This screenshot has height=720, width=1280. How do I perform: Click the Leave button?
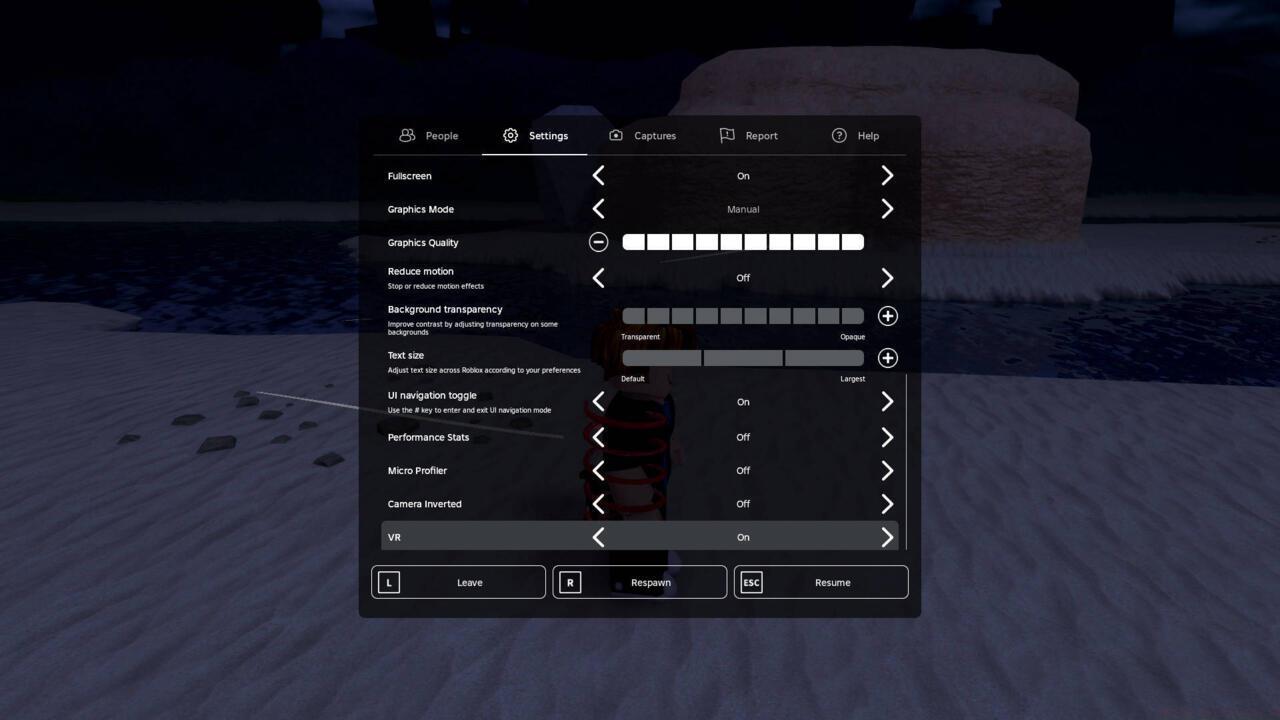click(x=458, y=582)
